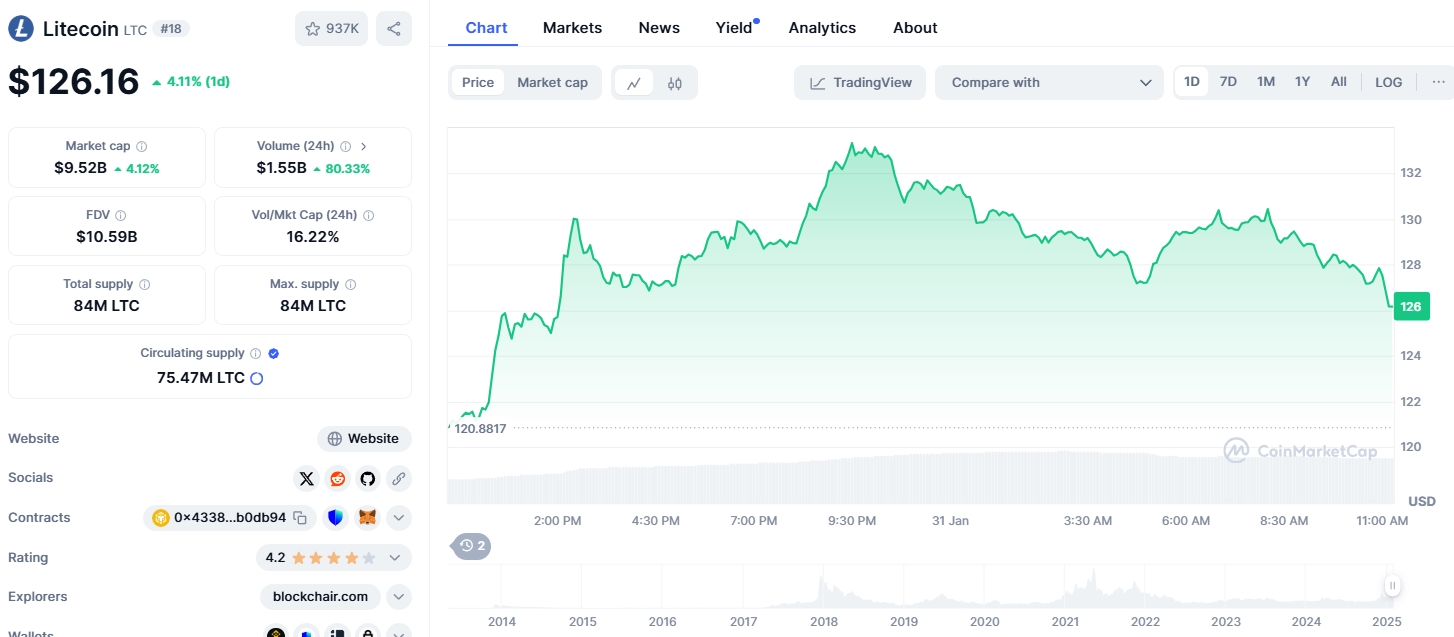Copy the contract address 0x4338...b0db94
The height and width of the screenshot is (637, 1454).
coord(299,518)
